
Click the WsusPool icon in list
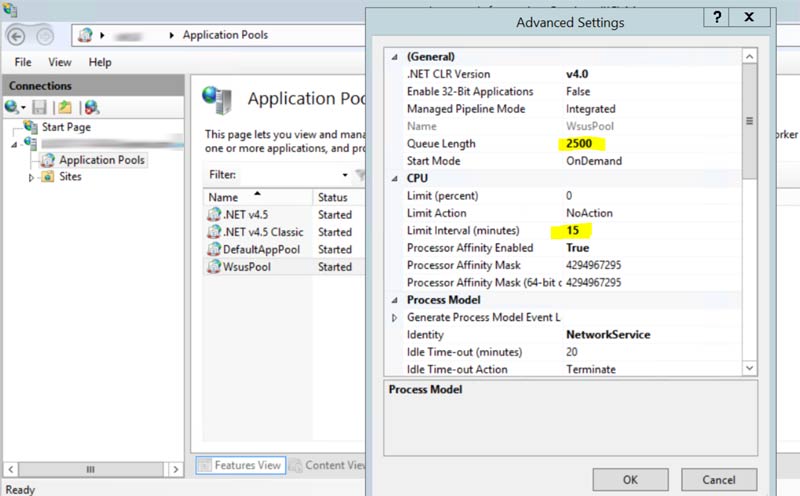pyautogui.click(x=214, y=266)
